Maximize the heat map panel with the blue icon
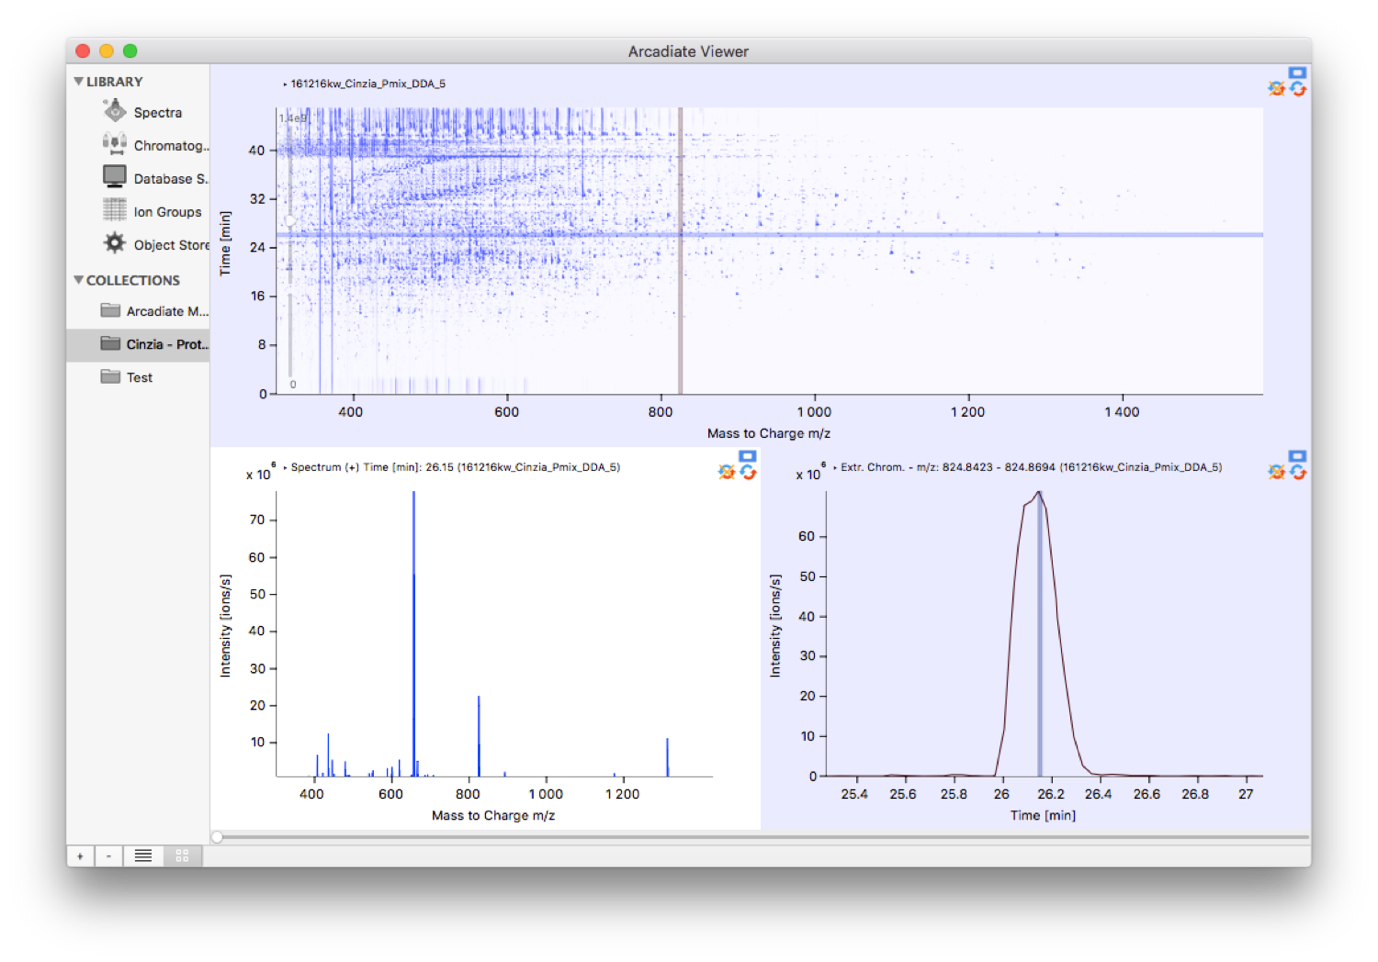Screen dimensions: 1378x962 1297,73
